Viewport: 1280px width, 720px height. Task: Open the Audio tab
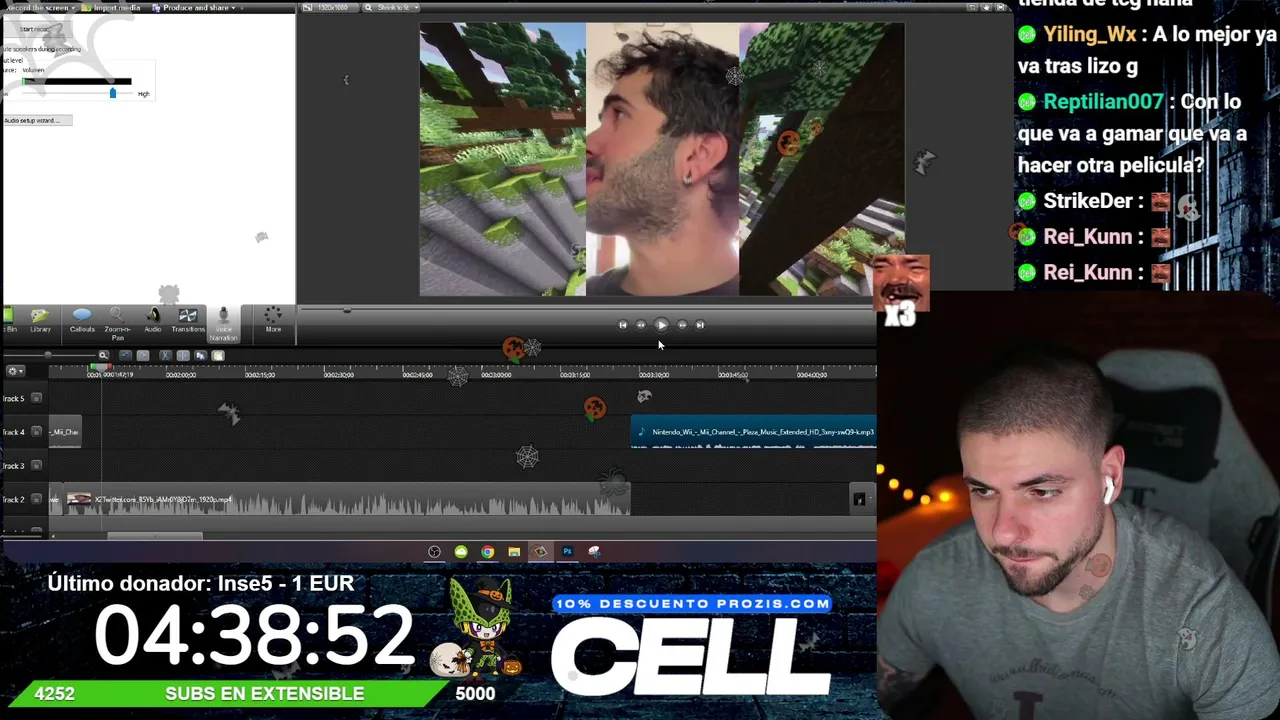point(153,320)
